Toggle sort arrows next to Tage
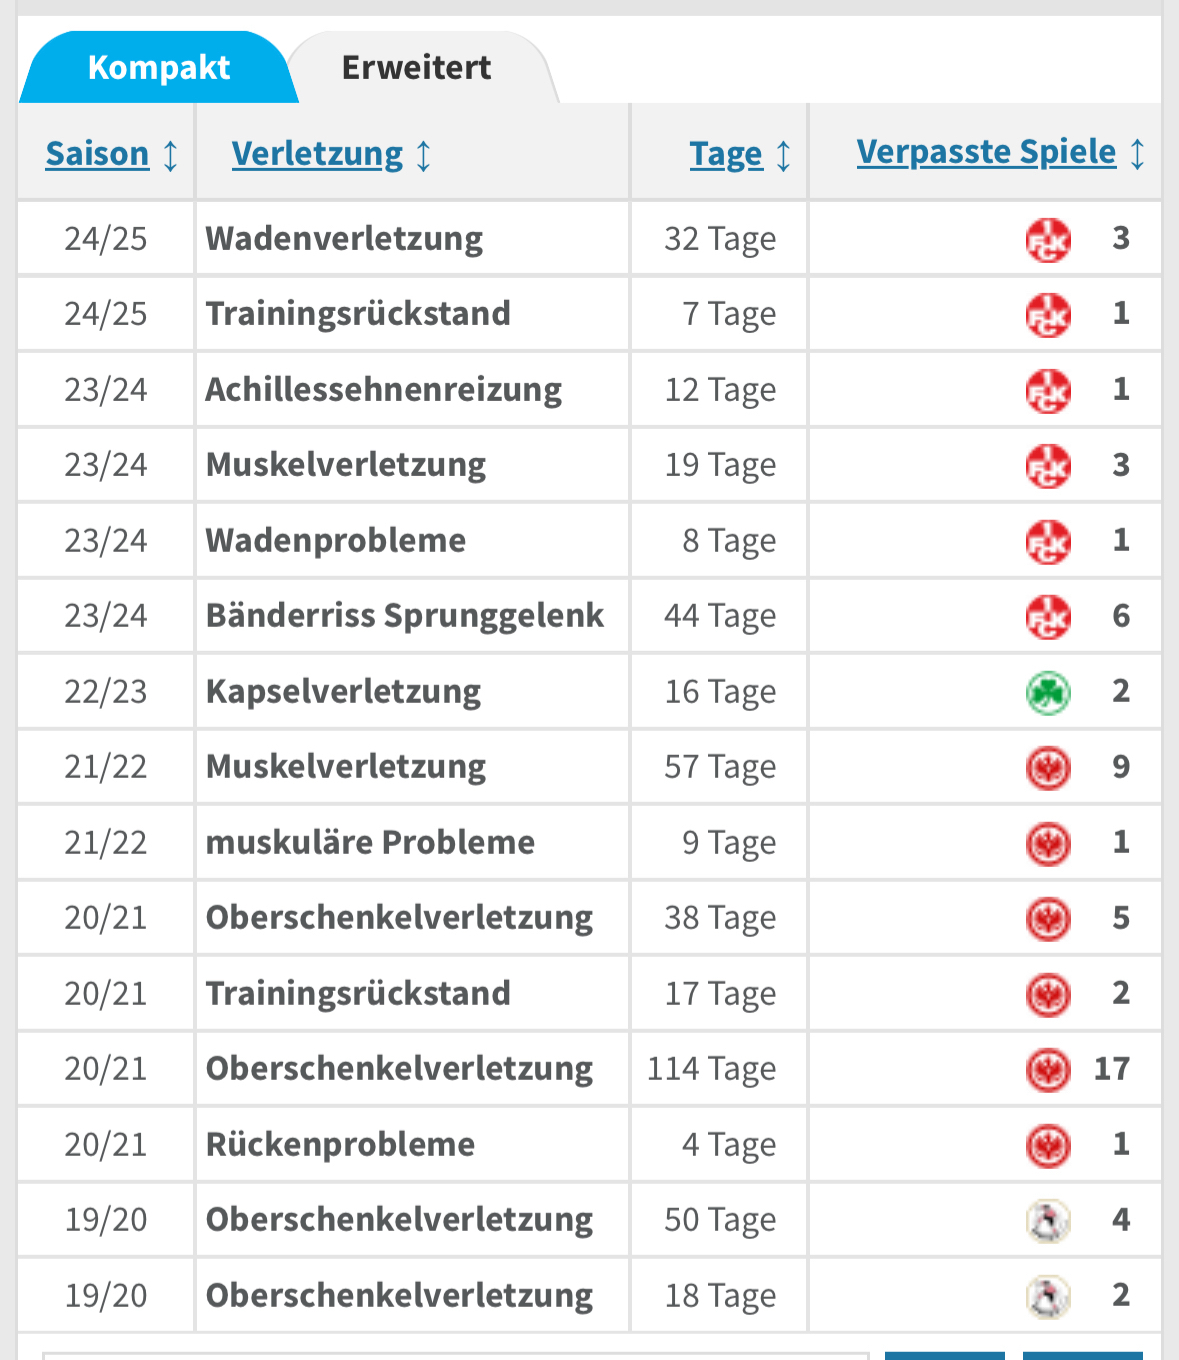Image resolution: width=1179 pixels, height=1360 pixels. [x=784, y=156]
